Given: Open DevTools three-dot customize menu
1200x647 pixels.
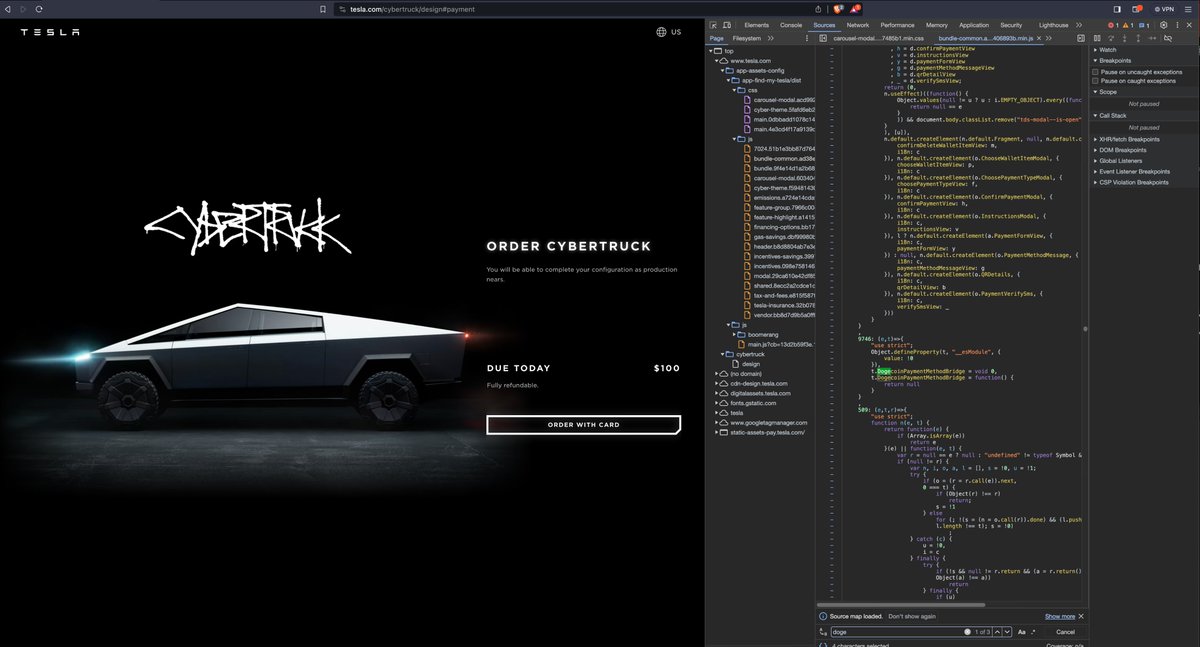Looking at the screenshot, I should pyautogui.click(x=1176, y=24).
